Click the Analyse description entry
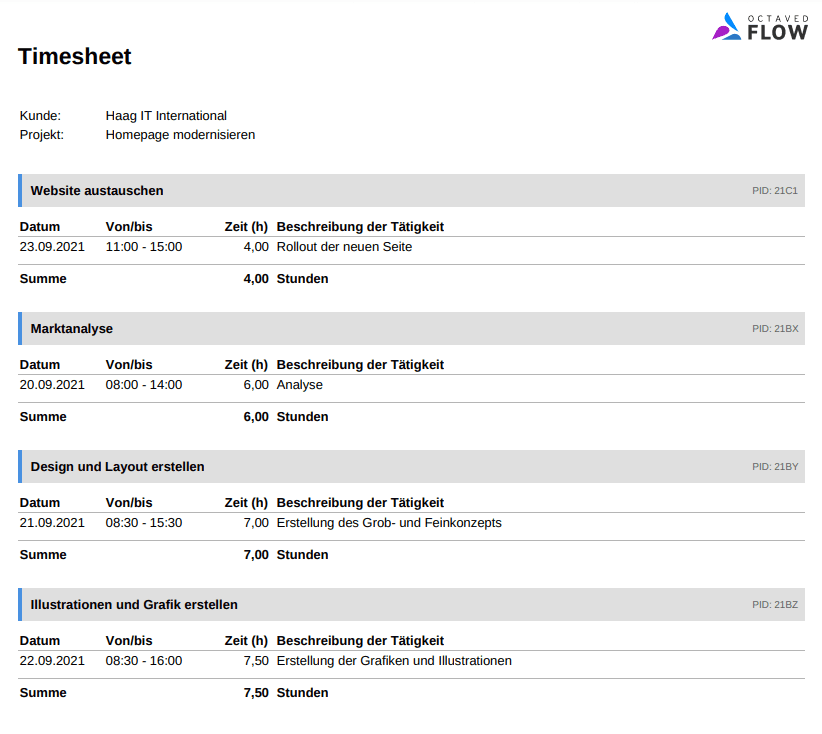Screen dimensions: 822x734 [x=300, y=385]
